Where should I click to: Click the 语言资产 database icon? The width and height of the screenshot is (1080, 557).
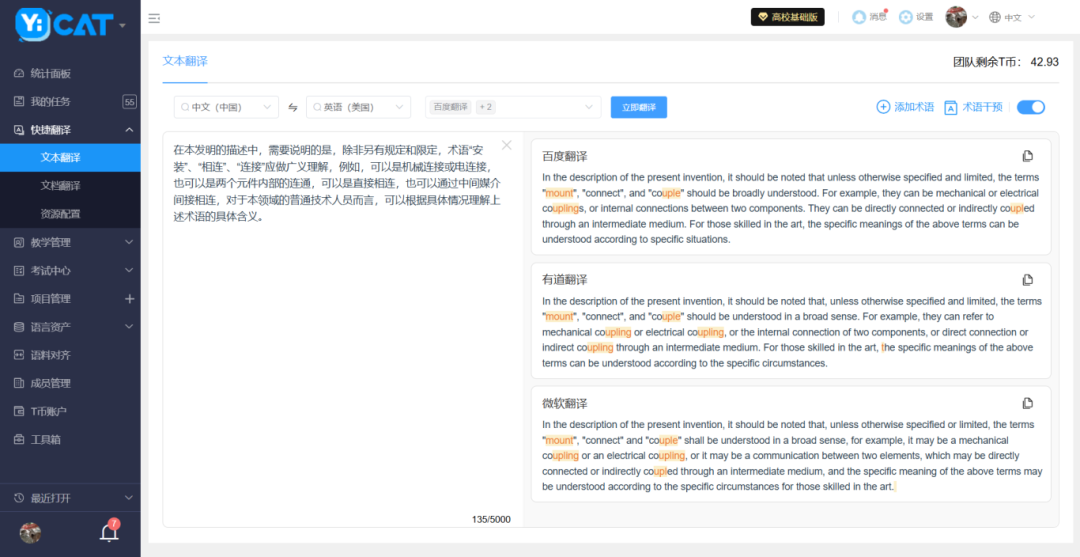19,326
